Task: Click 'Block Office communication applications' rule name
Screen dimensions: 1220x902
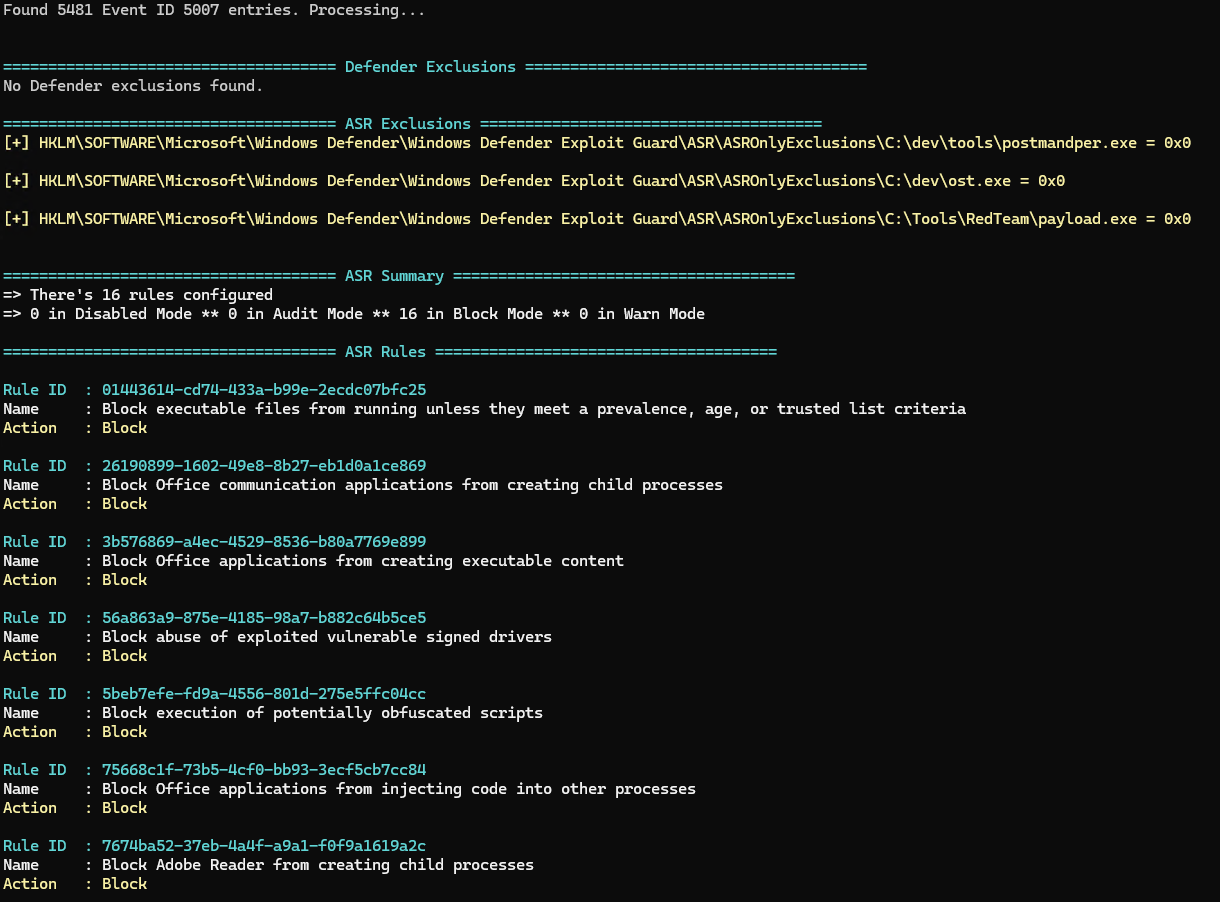Action: coord(412,485)
